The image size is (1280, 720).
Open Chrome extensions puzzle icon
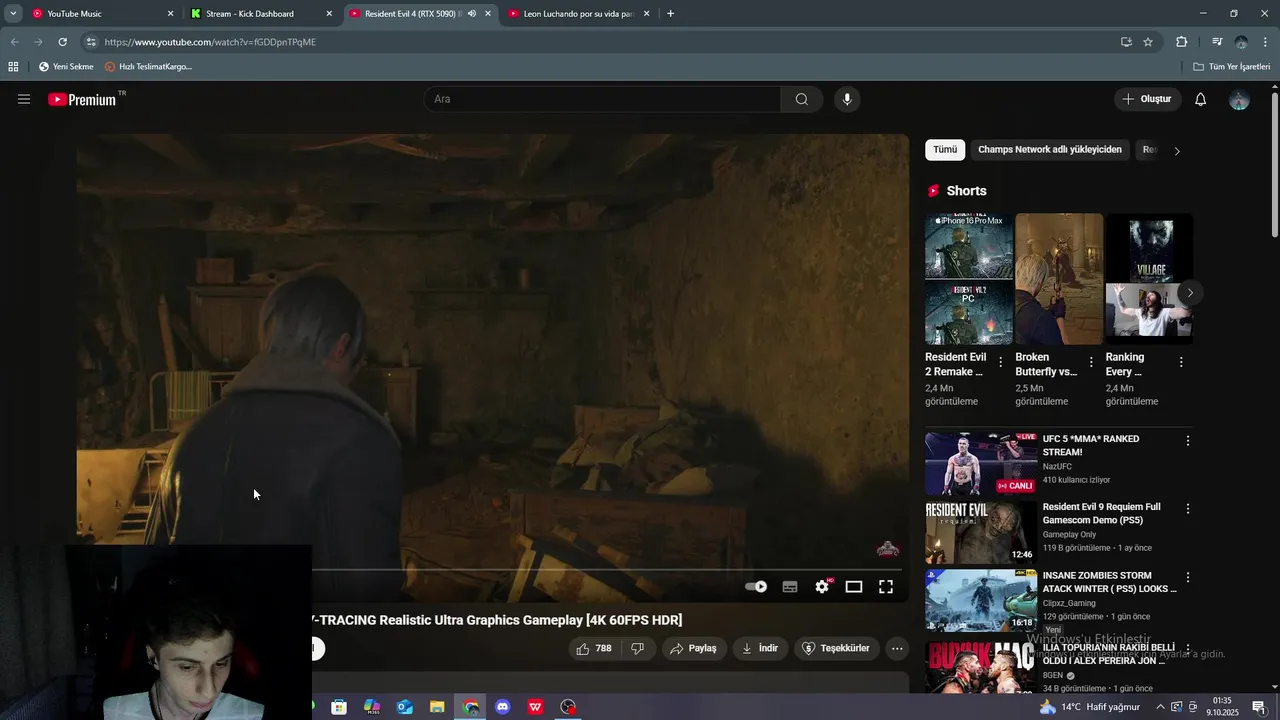click(x=1182, y=42)
